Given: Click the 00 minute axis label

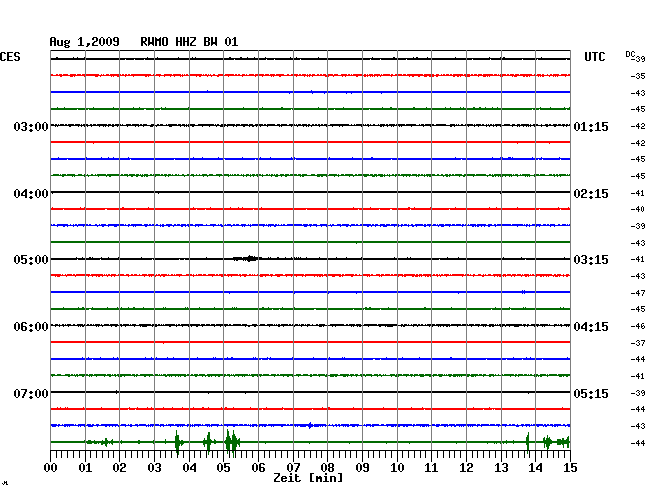Looking at the screenshot, I should 51,467.
